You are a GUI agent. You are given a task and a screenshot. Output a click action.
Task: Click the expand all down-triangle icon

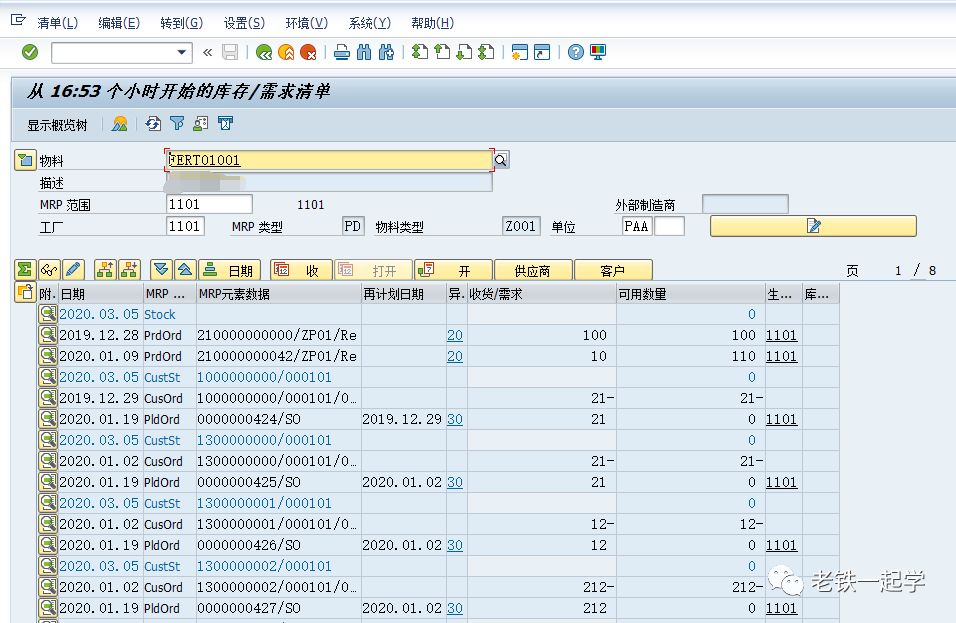tap(161, 269)
